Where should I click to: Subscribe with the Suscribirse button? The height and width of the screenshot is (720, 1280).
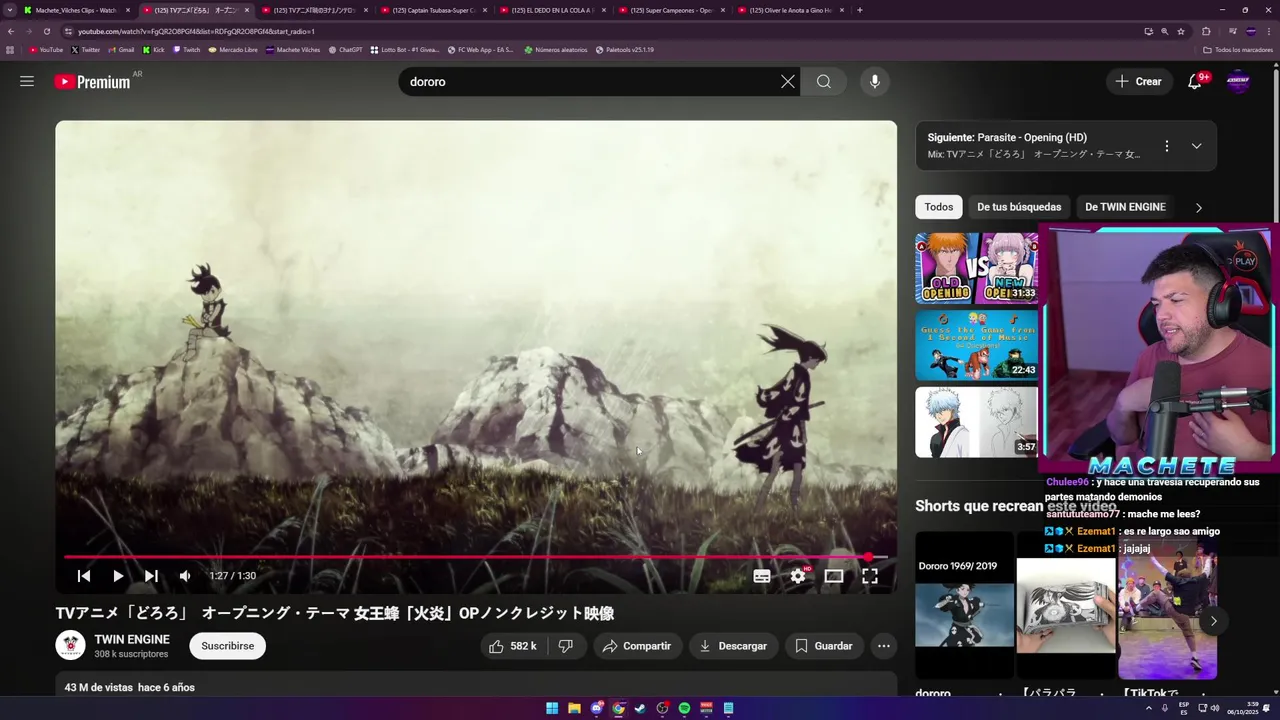(x=227, y=646)
